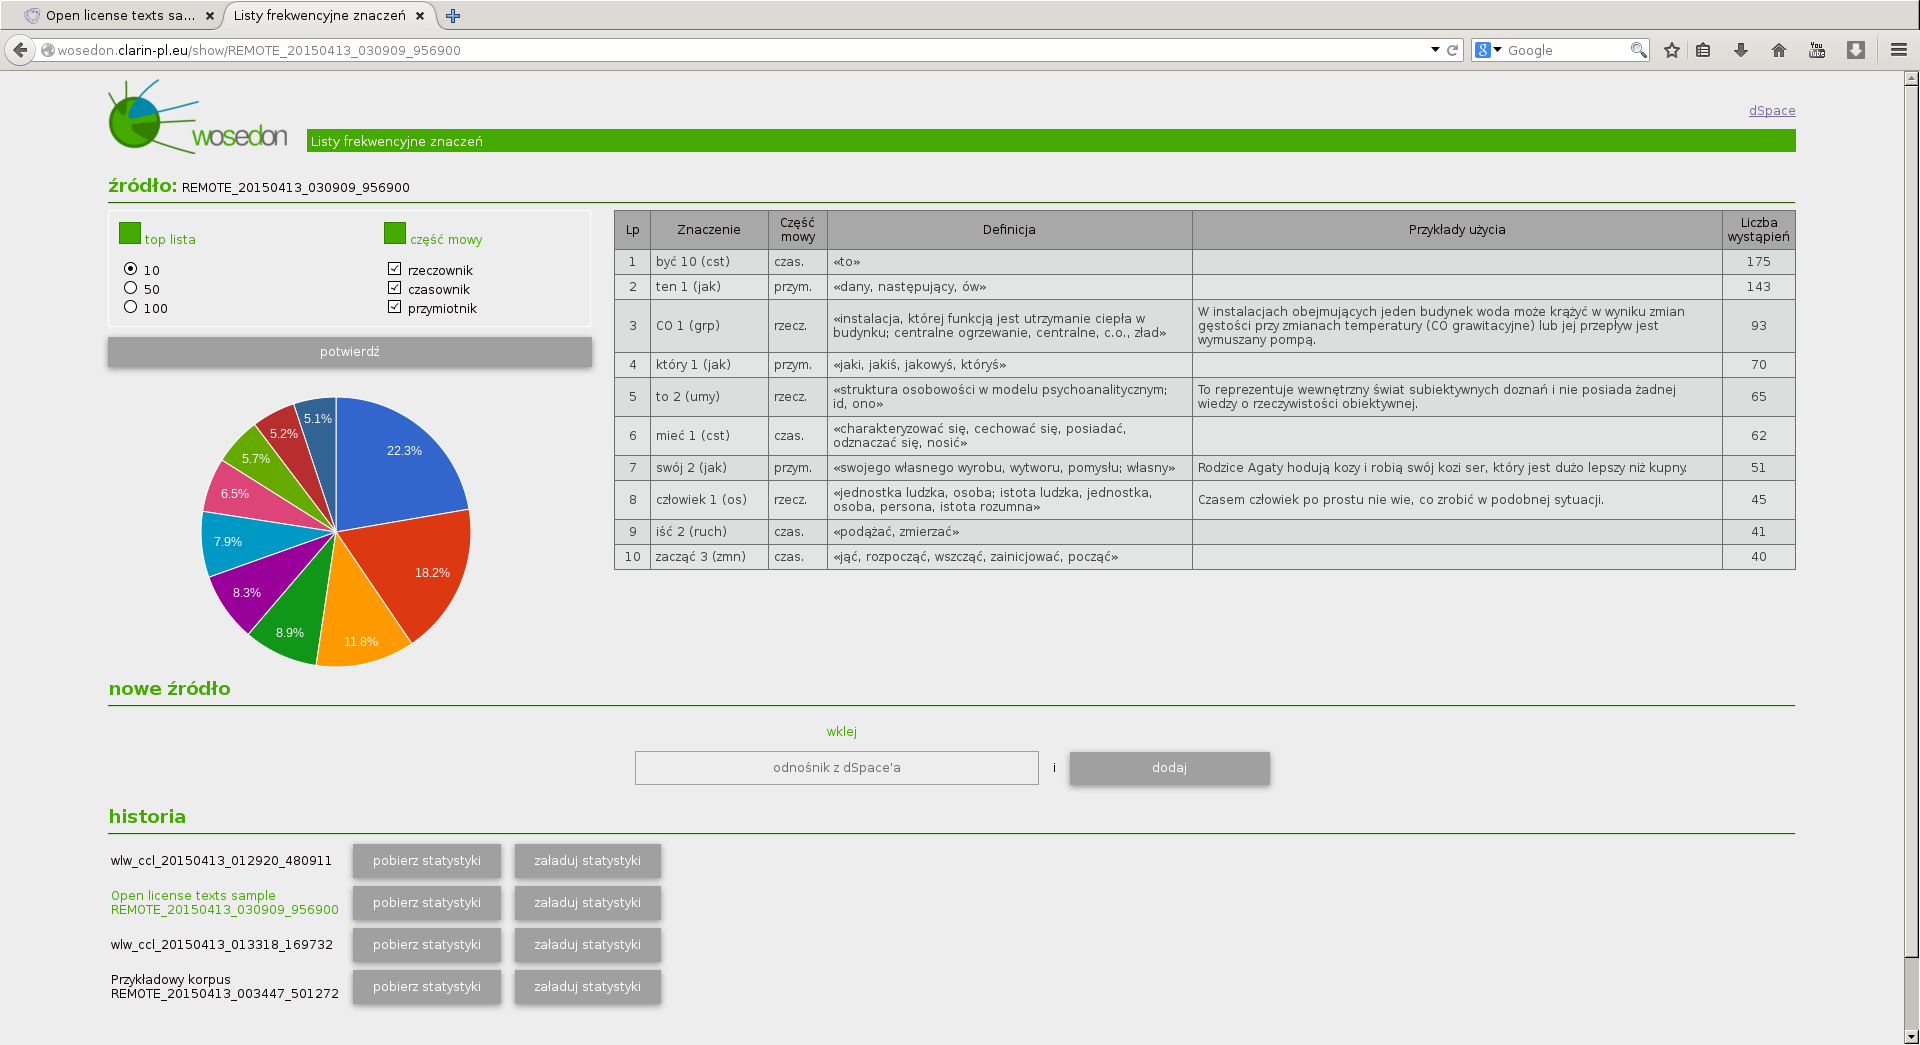Click pobierz statystyki for wlw_ccl_20150413_012920_480911
The height and width of the screenshot is (1045, 1920).
click(x=427, y=861)
